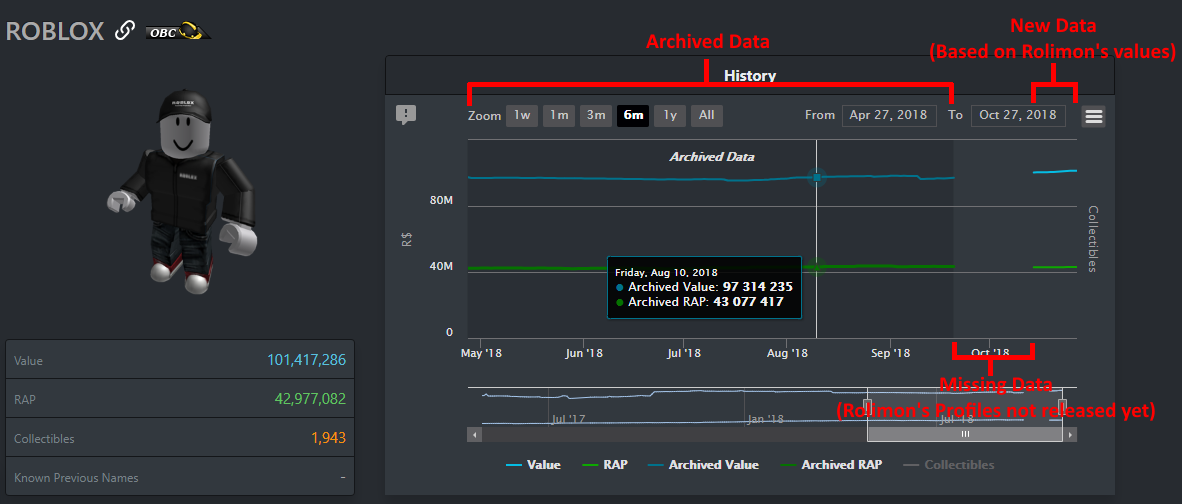Click the comment alert icon beside Zoom
Image resolution: width=1182 pixels, height=504 pixels.
(x=406, y=115)
